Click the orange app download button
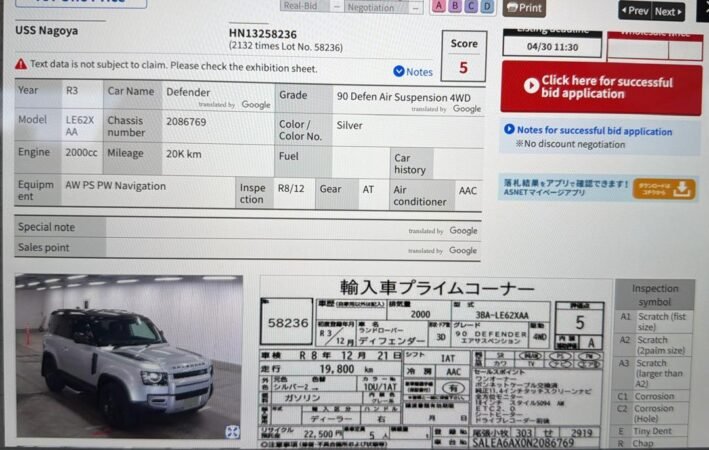The width and height of the screenshot is (709, 450). click(663, 189)
